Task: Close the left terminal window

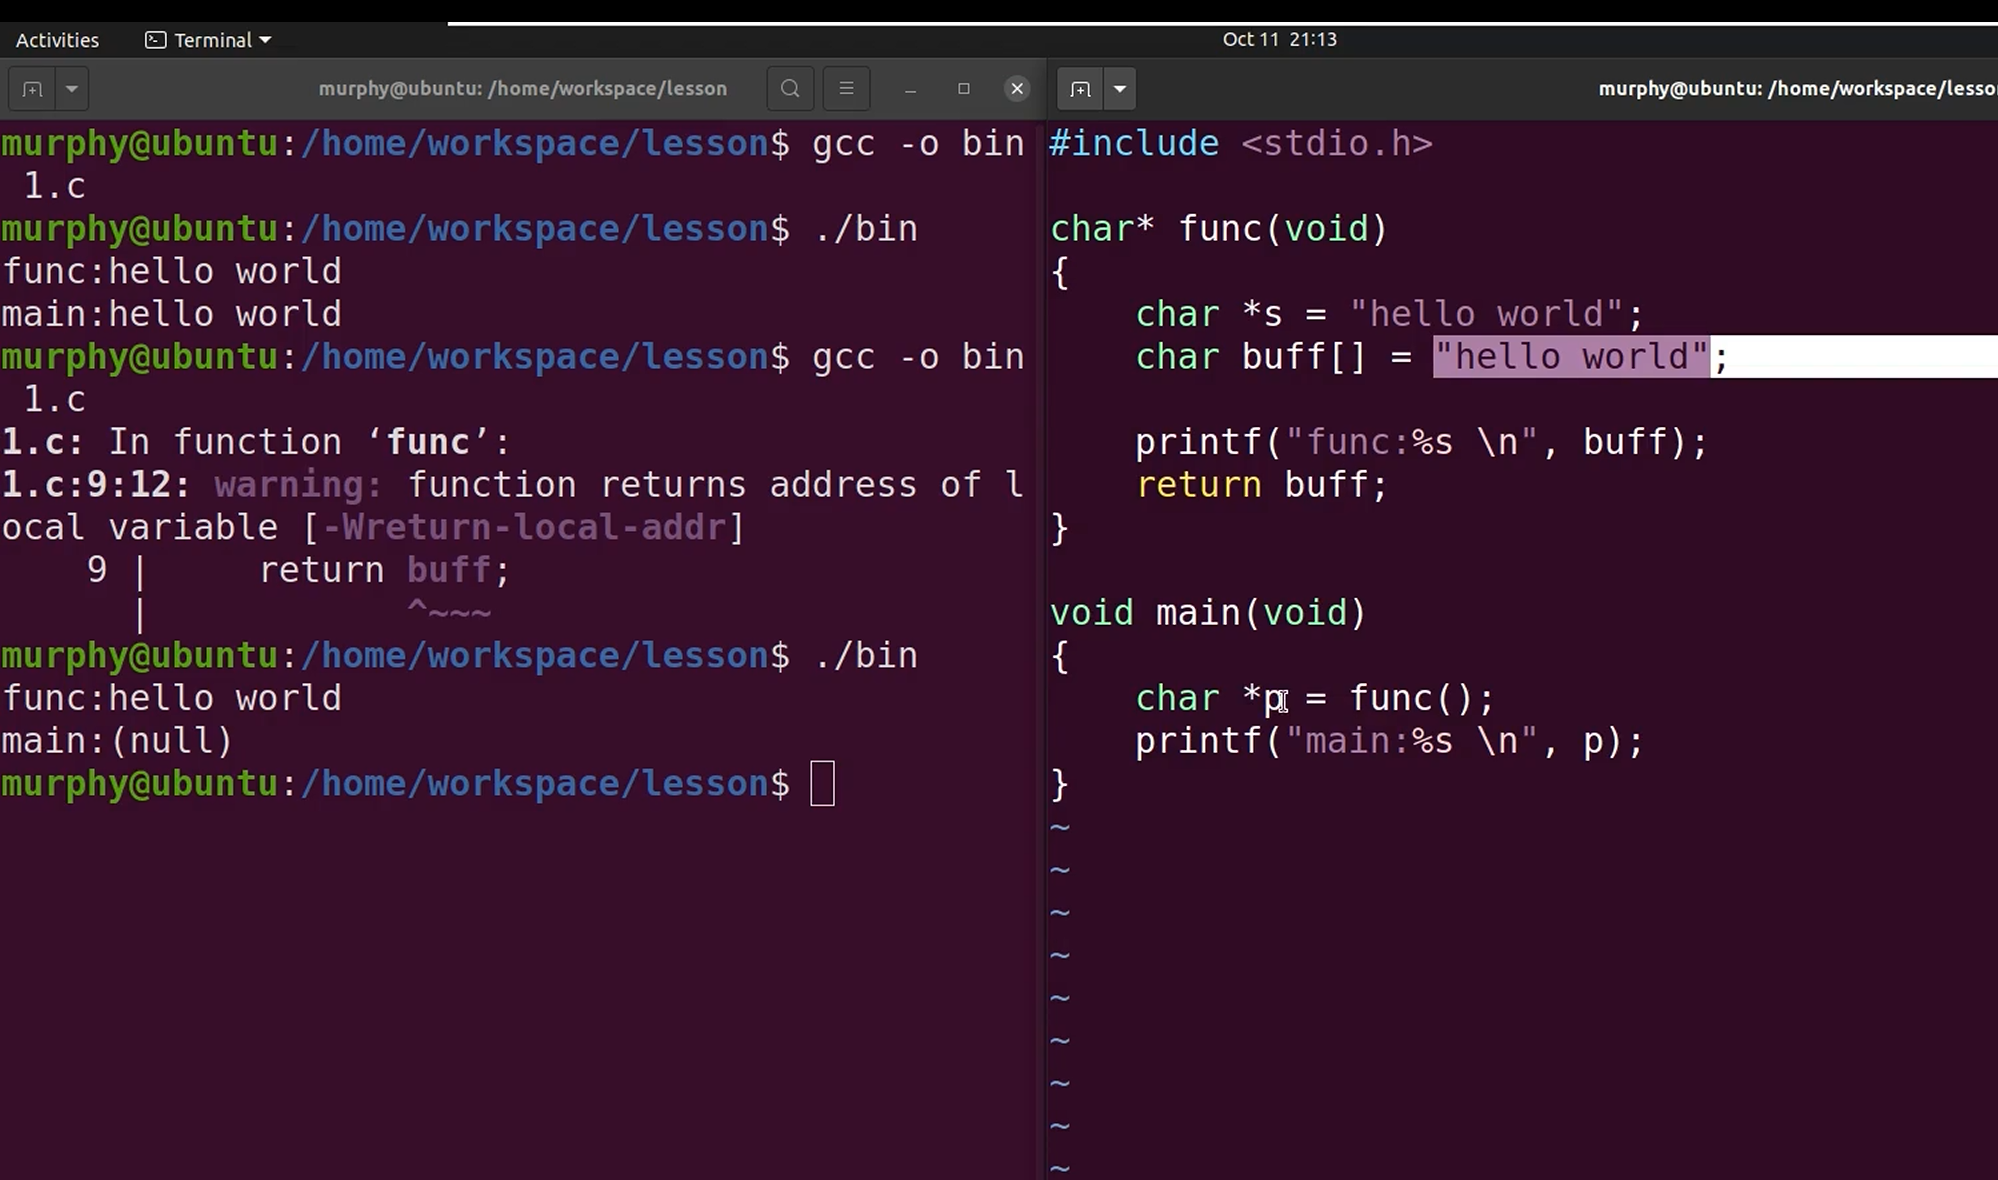Action: coord(1017,89)
